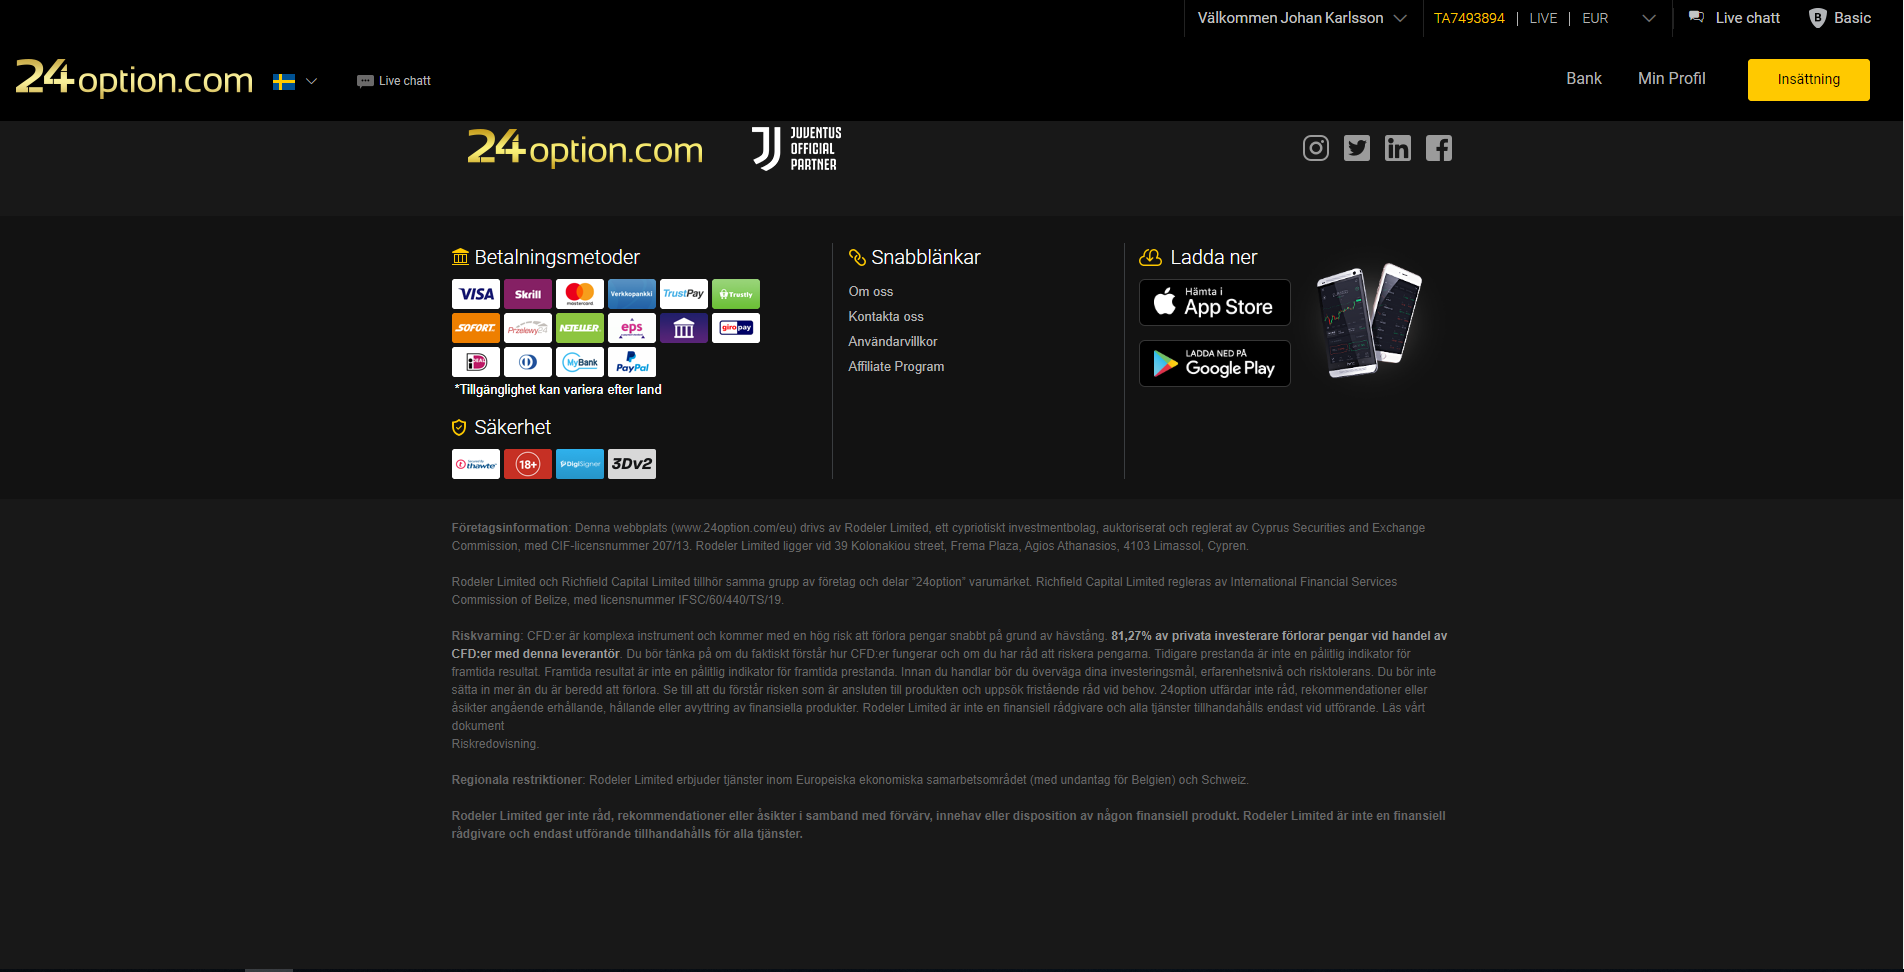Click the 18+ age restriction badge
1904x972 pixels.
pos(528,464)
